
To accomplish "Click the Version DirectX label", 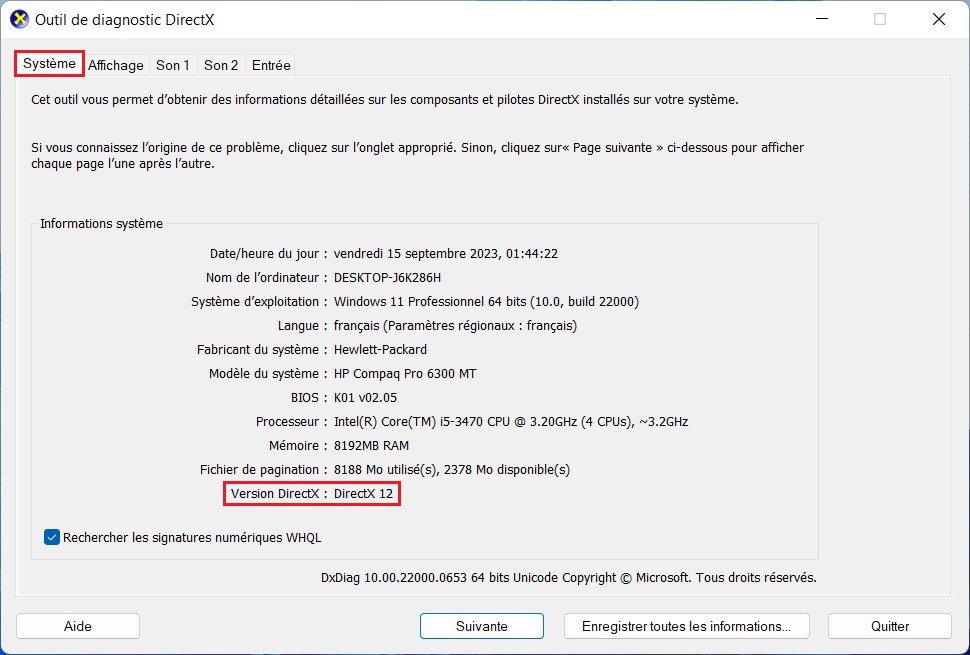I will tap(279, 494).
